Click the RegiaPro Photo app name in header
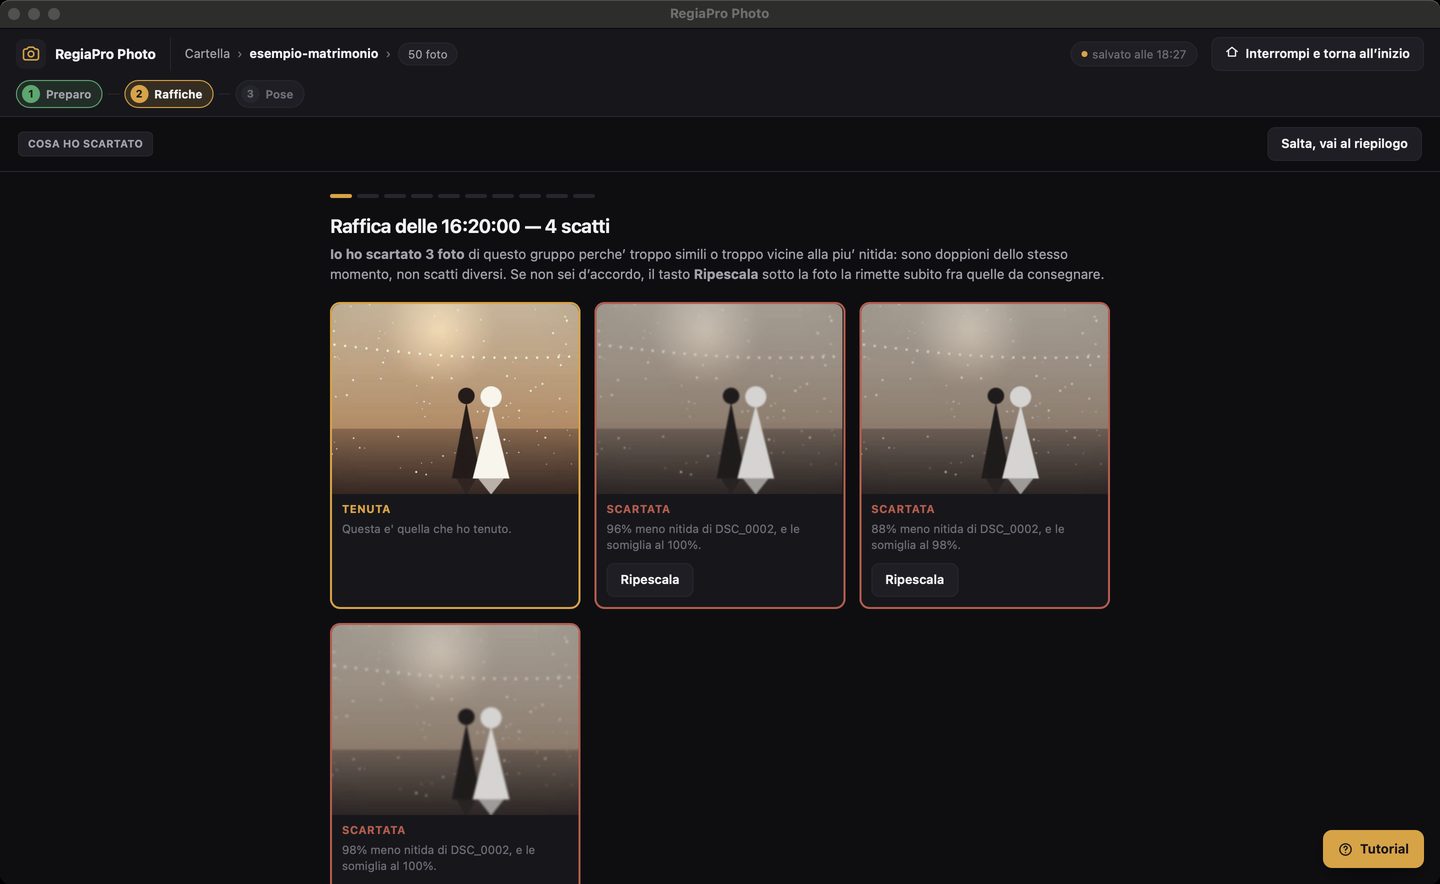Screen dimensions: 1440x884 tap(105, 54)
